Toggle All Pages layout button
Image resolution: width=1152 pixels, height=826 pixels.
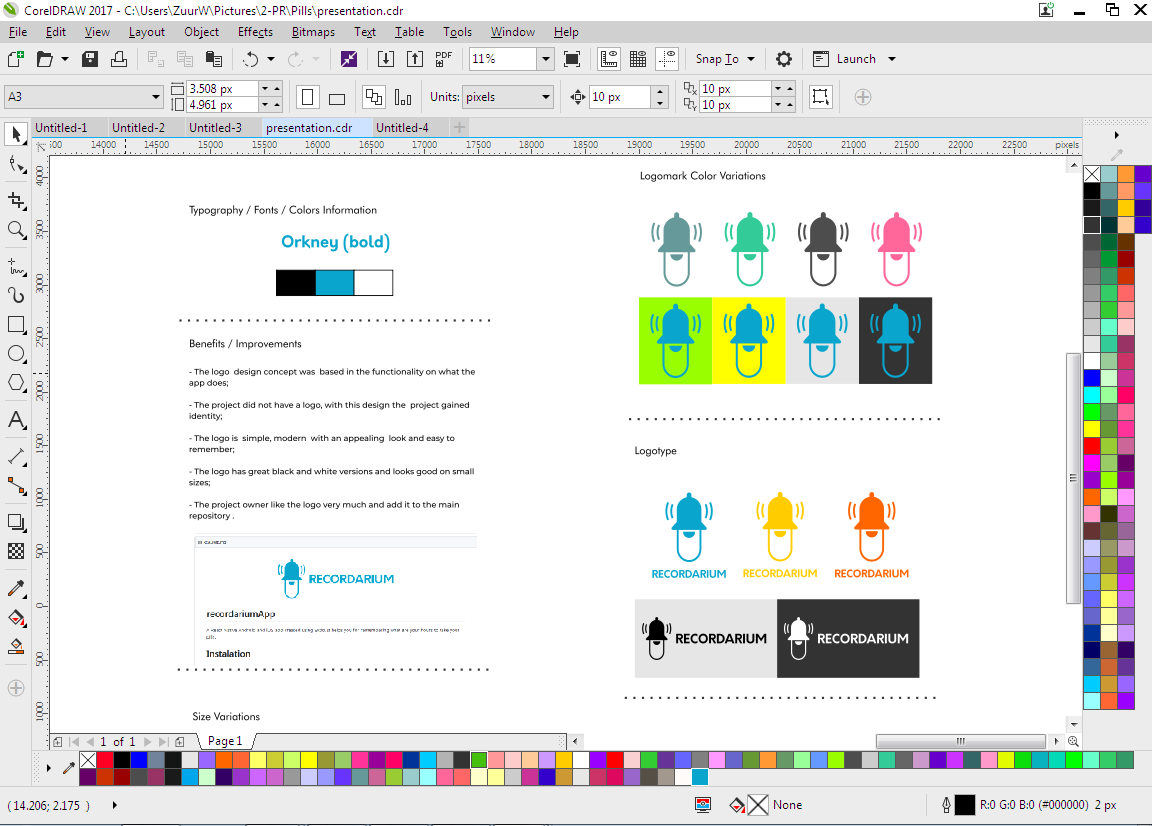tap(374, 97)
